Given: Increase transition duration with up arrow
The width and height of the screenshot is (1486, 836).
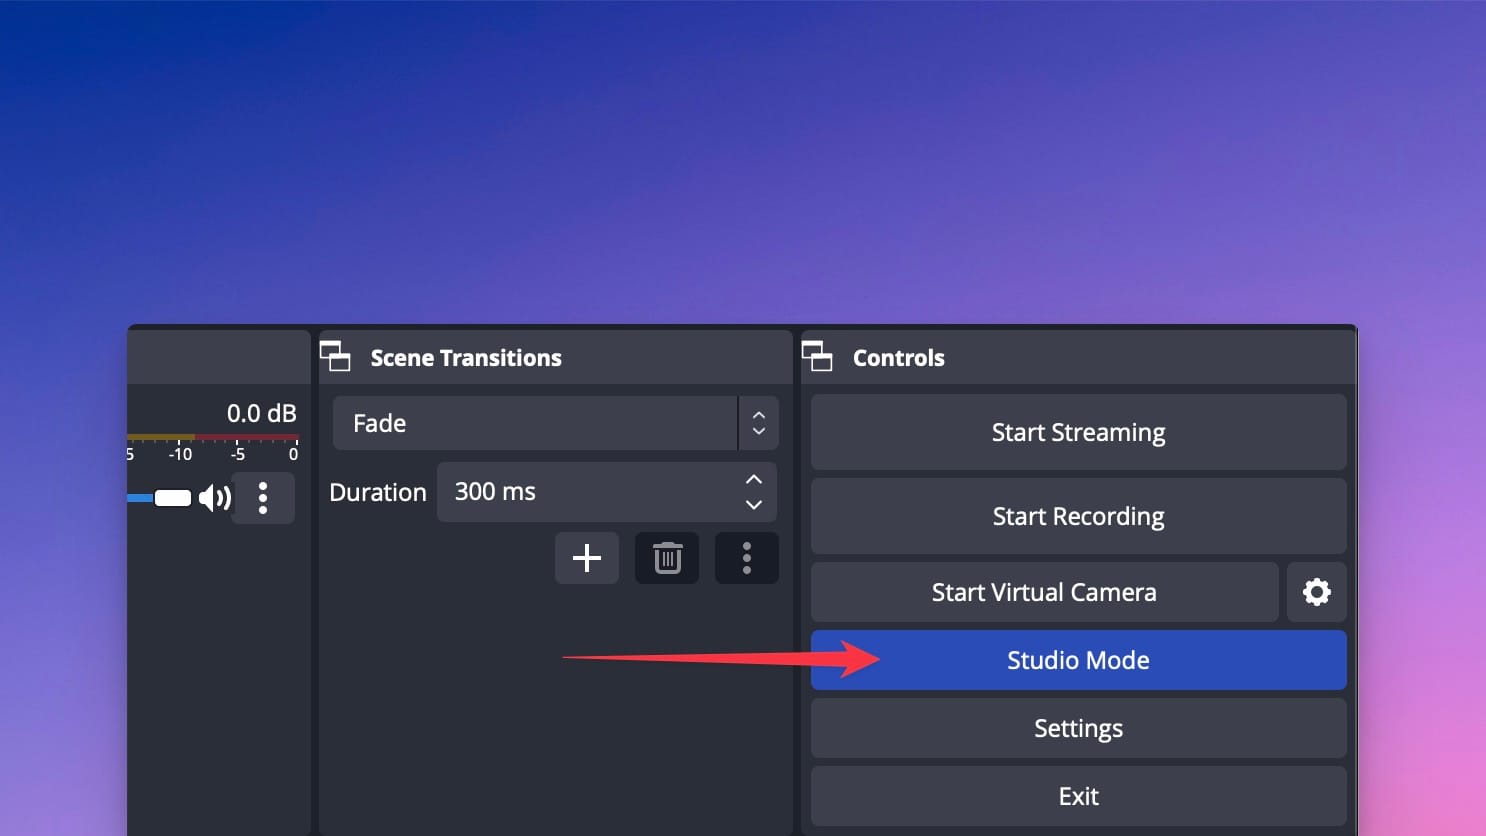Looking at the screenshot, I should tap(753, 479).
